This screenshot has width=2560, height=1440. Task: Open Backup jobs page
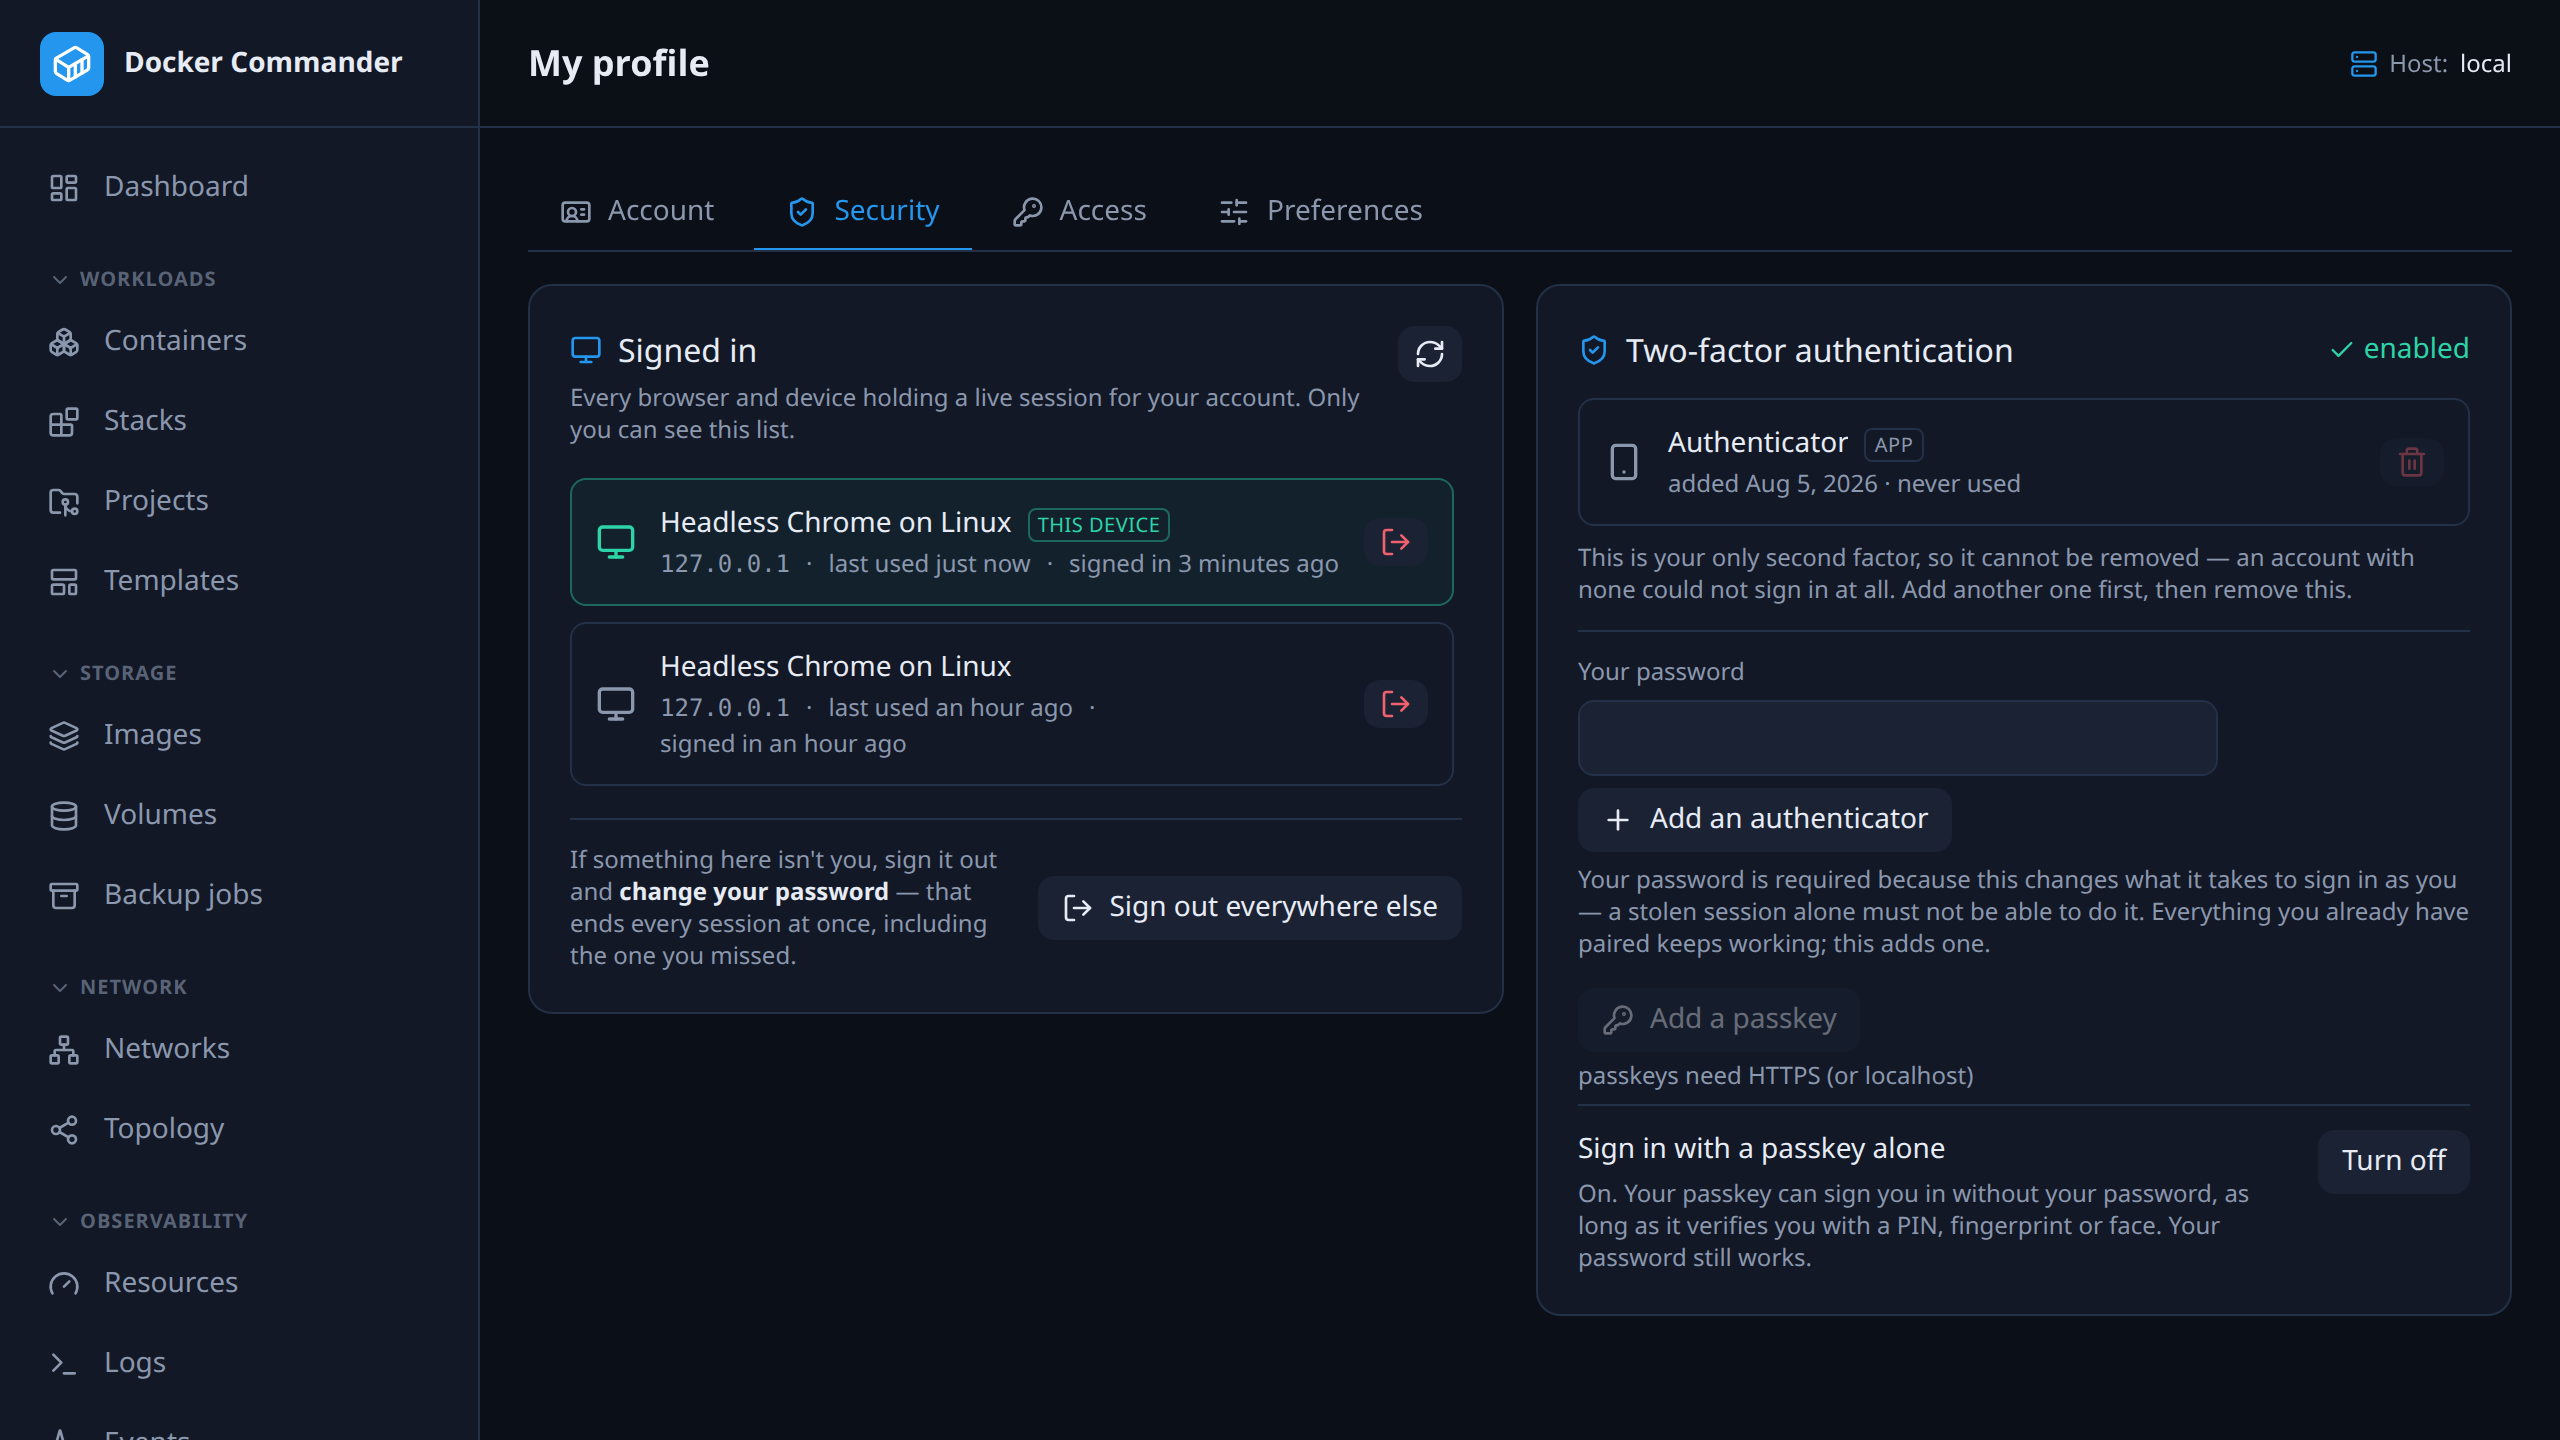[240, 895]
